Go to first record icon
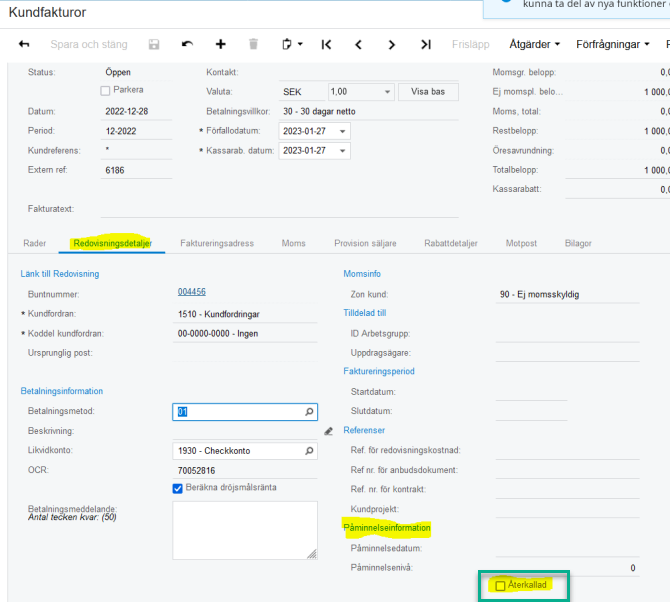 tap(326, 44)
